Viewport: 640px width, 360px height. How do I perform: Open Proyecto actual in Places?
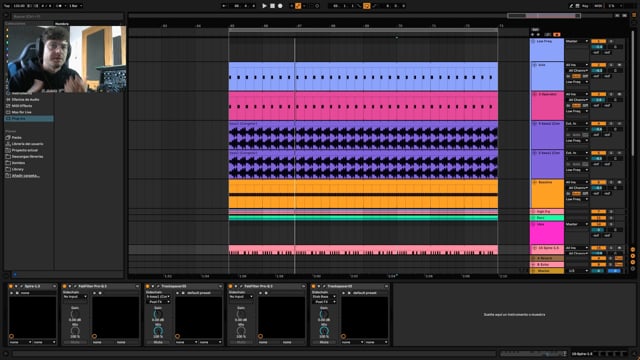point(24,150)
